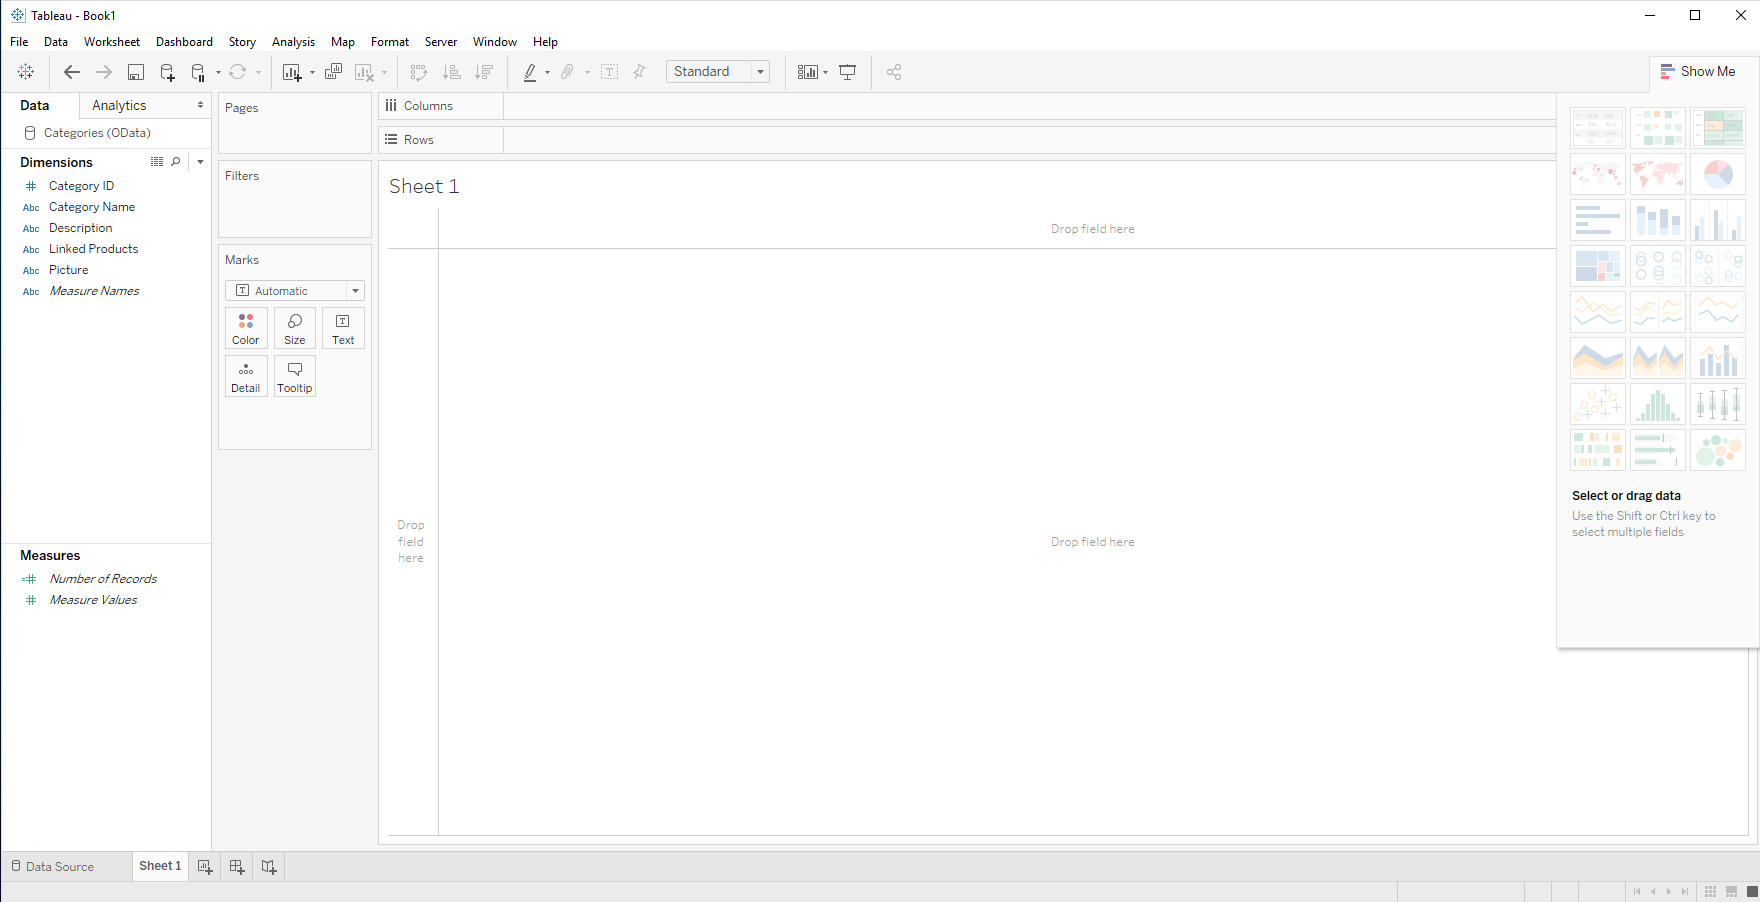Click the Add New Data Source icon
This screenshot has height=902, width=1760.
click(x=167, y=72)
